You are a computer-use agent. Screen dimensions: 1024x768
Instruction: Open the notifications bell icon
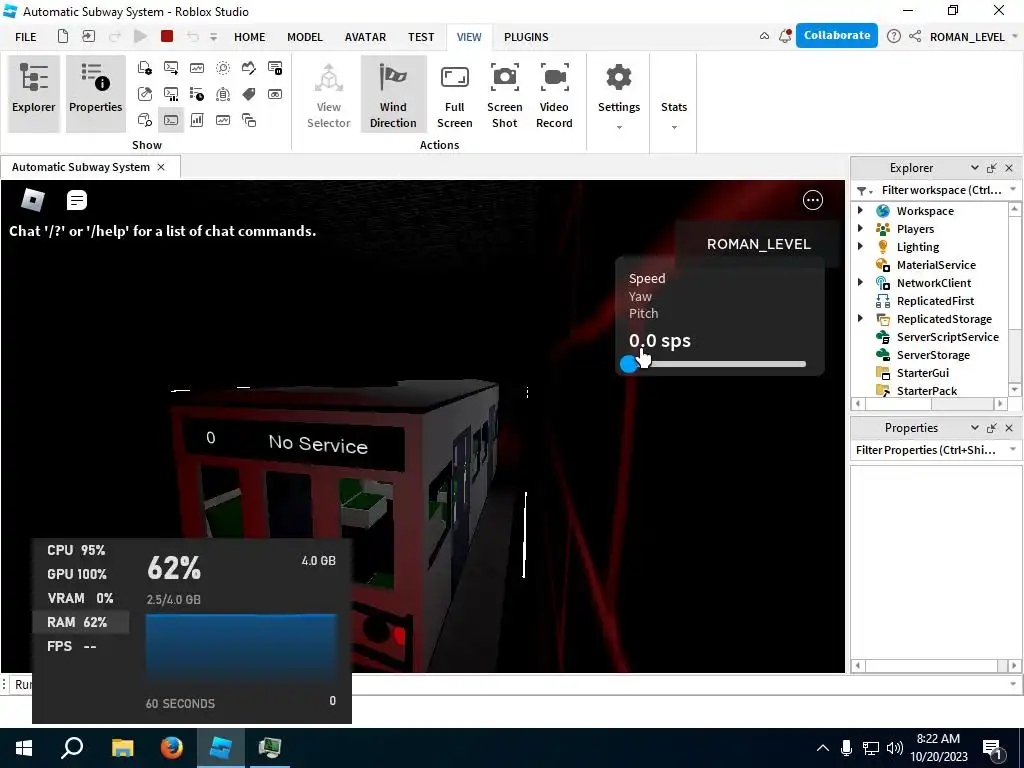[x=785, y=37]
